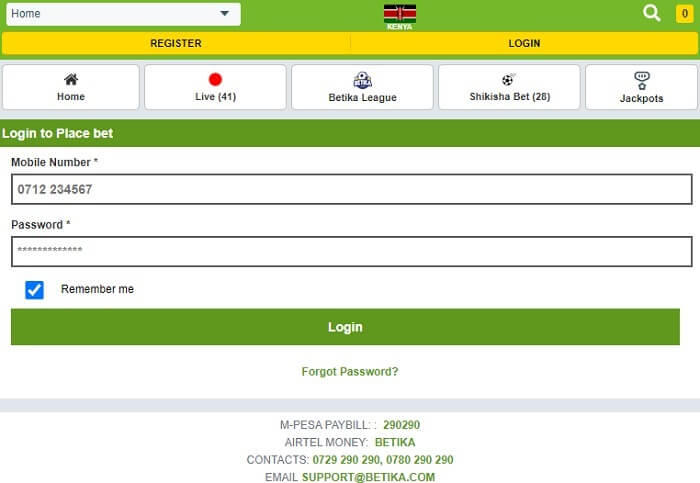
Task: Focus the Mobile Number input field
Action: click(352, 189)
